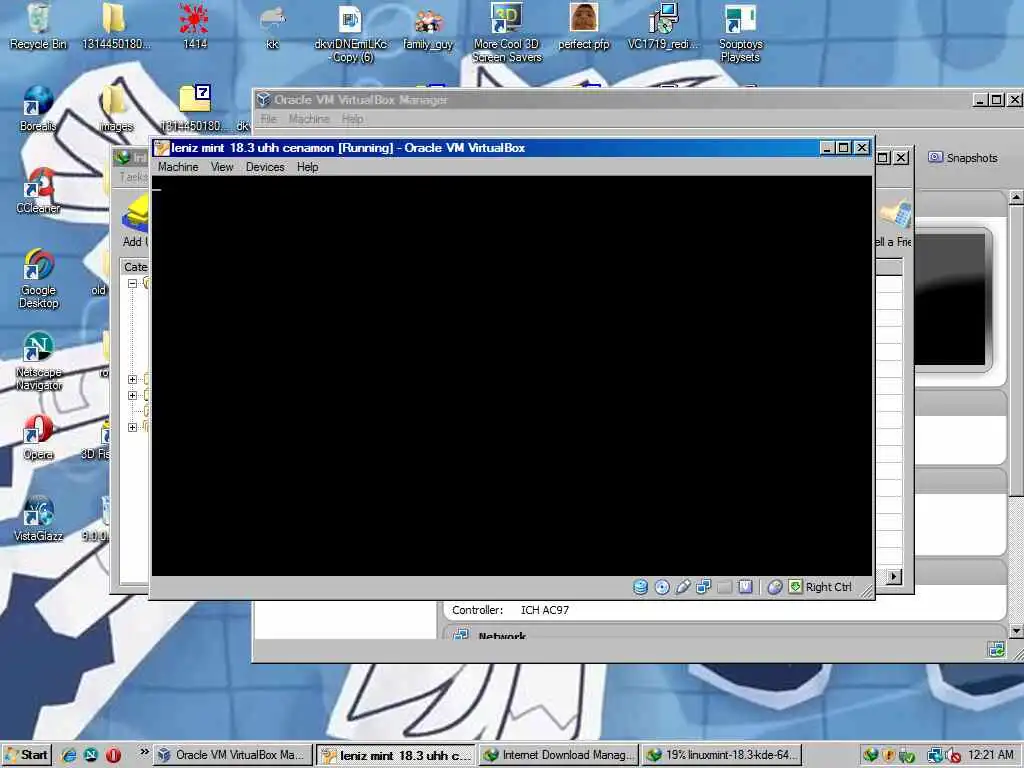Select the VistaGlazz desktop shortcut
1024x768 pixels.
[x=39, y=520]
